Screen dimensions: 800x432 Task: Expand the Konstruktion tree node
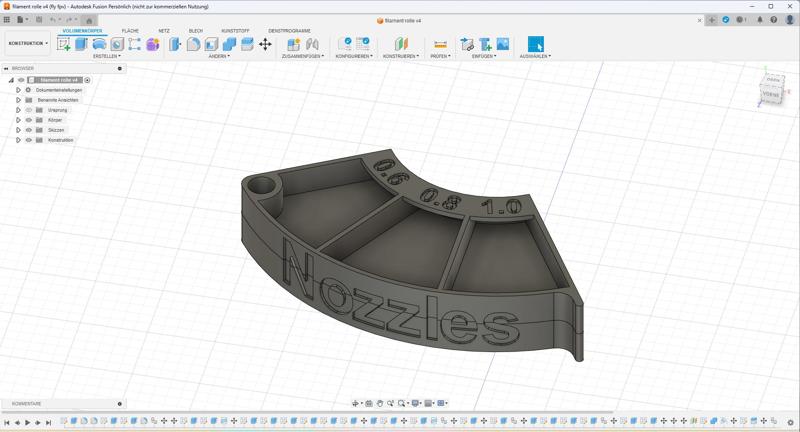click(18, 140)
